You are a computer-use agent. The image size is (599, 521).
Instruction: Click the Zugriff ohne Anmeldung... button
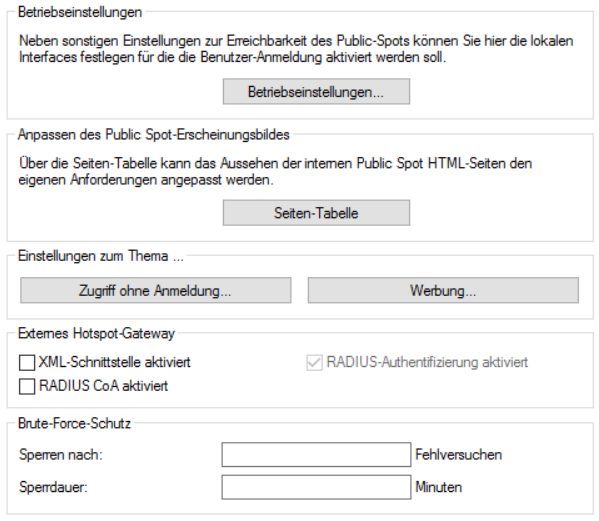[155, 291]
